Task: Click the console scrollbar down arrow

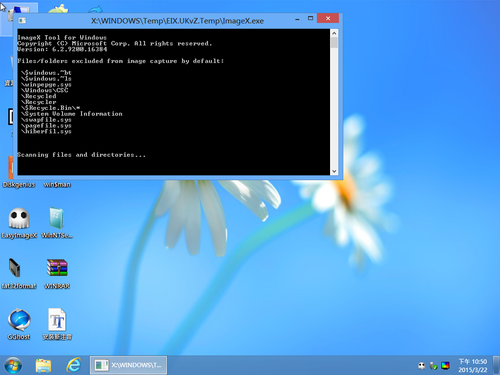Action: click(334, 171)
